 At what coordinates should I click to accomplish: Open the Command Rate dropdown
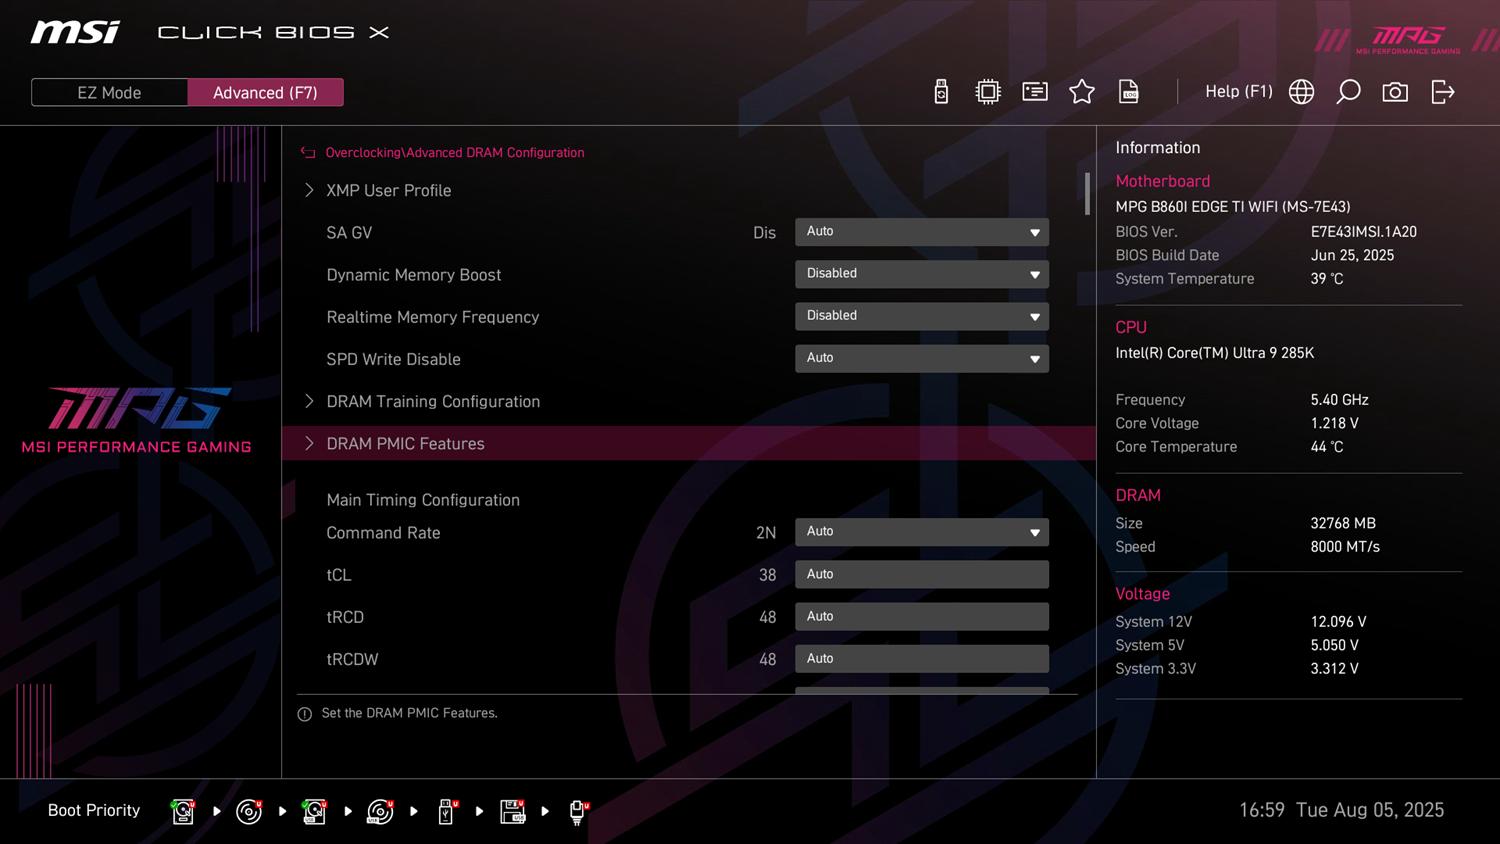[x=921, y=532]
